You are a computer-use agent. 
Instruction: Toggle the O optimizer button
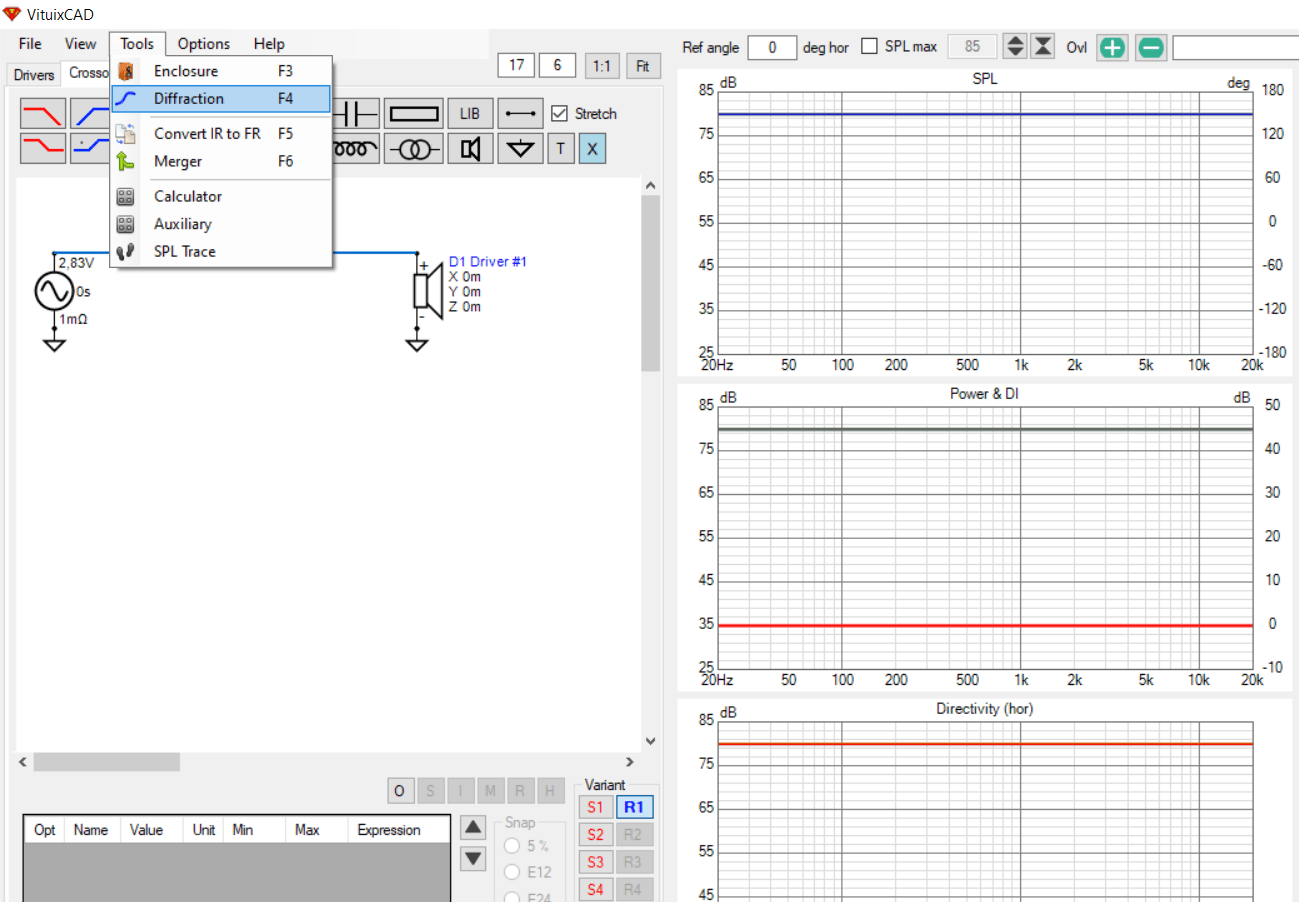tap(399, 791)
